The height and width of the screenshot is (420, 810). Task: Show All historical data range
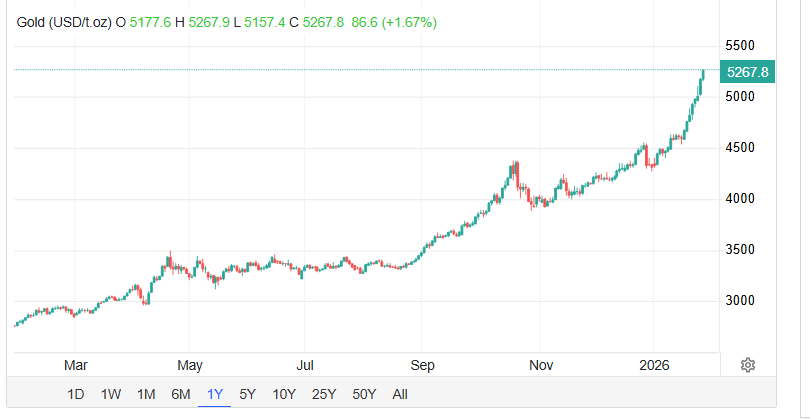click(x=400, y=394)
